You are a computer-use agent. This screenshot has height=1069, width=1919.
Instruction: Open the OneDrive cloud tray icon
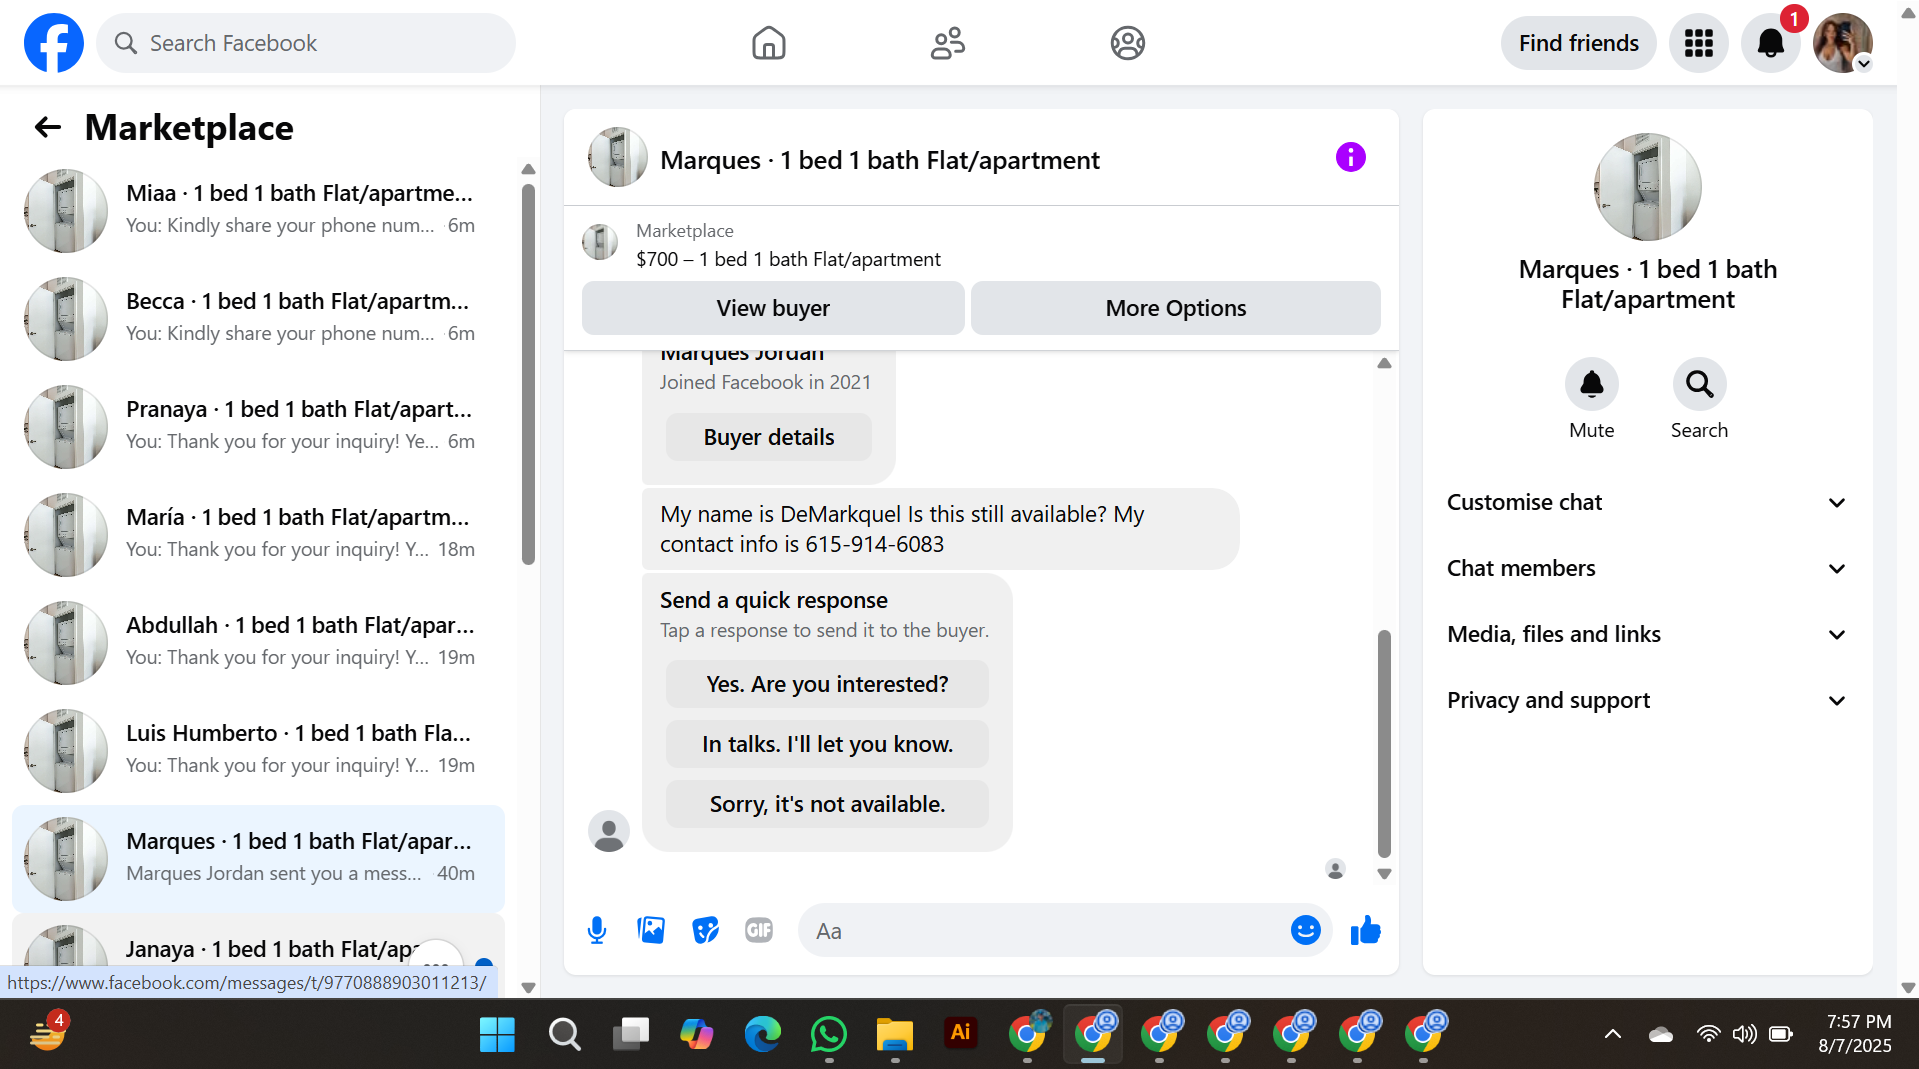pos(1660,1034)
